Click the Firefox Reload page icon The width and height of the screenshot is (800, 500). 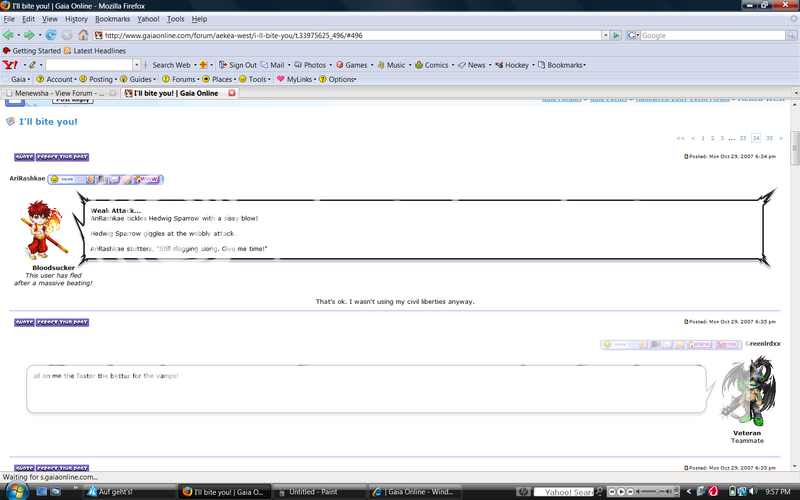pyautogui.click(x=51, y=35)
